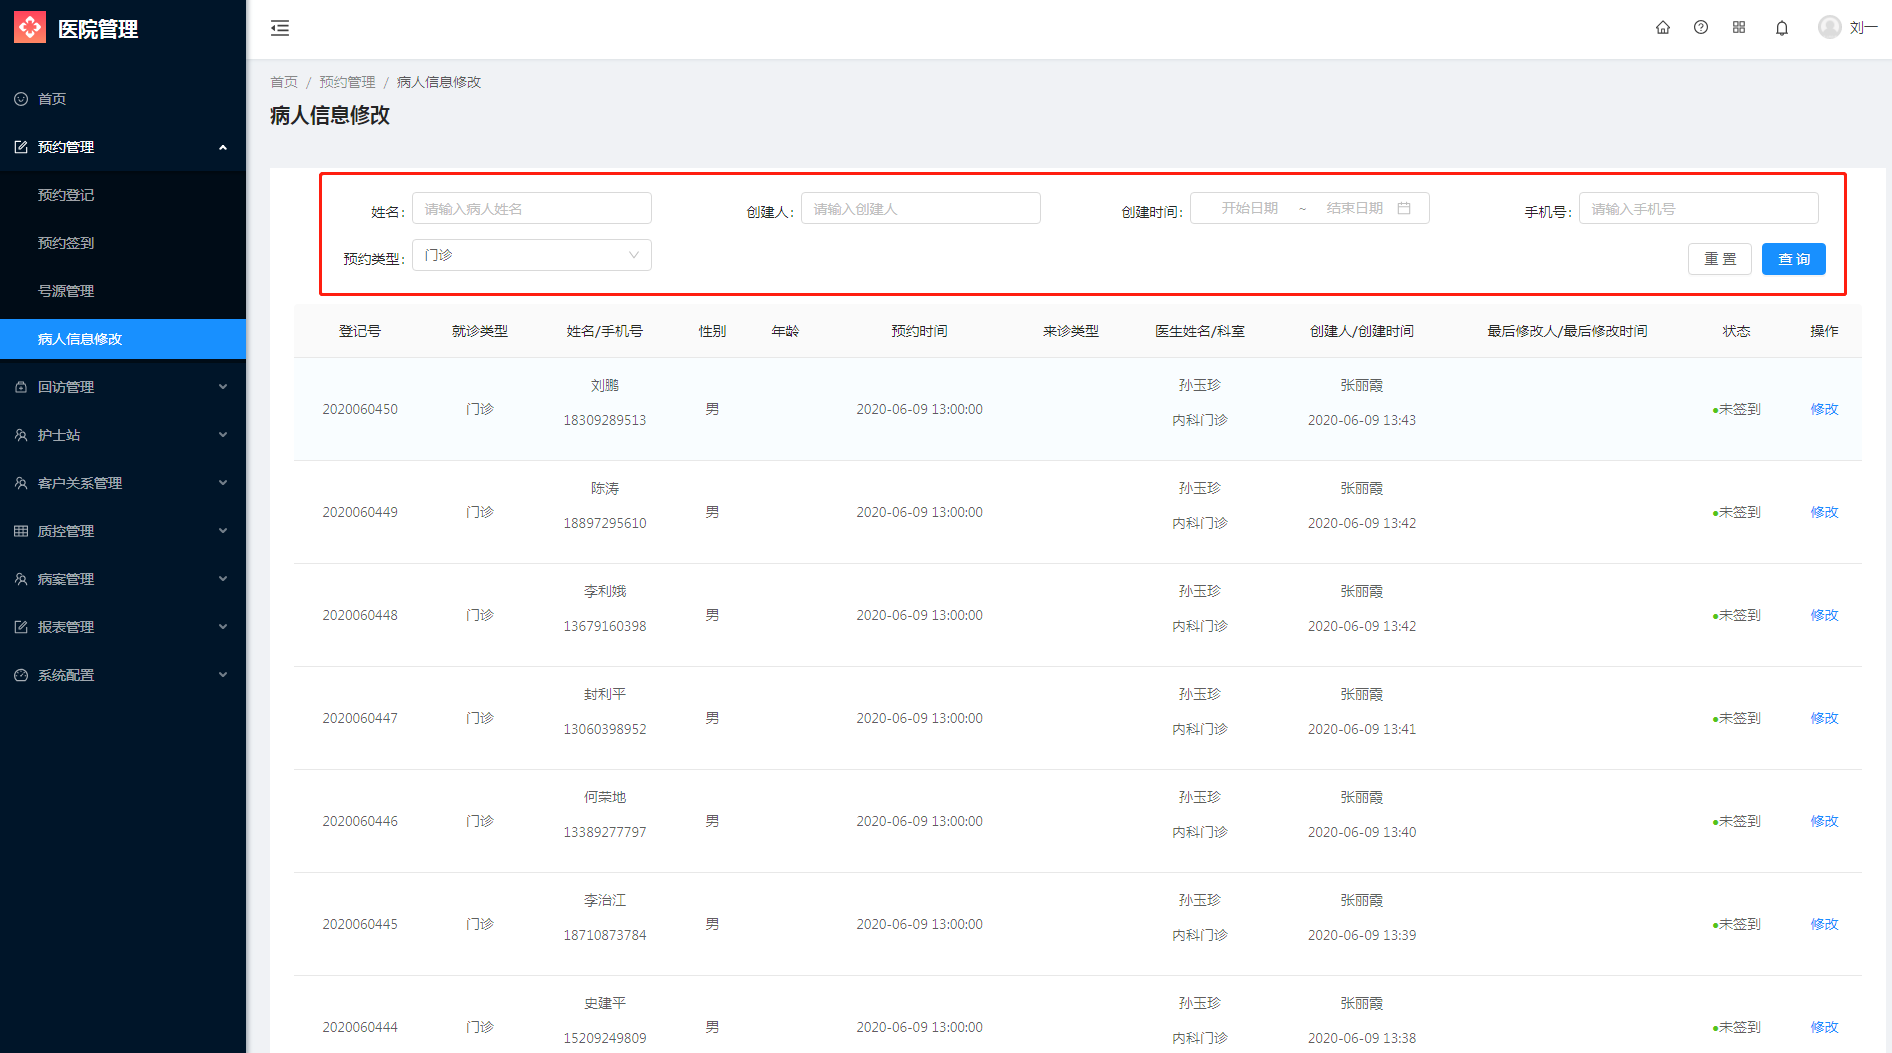Screen dimensions: 1892x1053
Task: Select the 病人信息修改 submenu item
Action: point(123,339)
